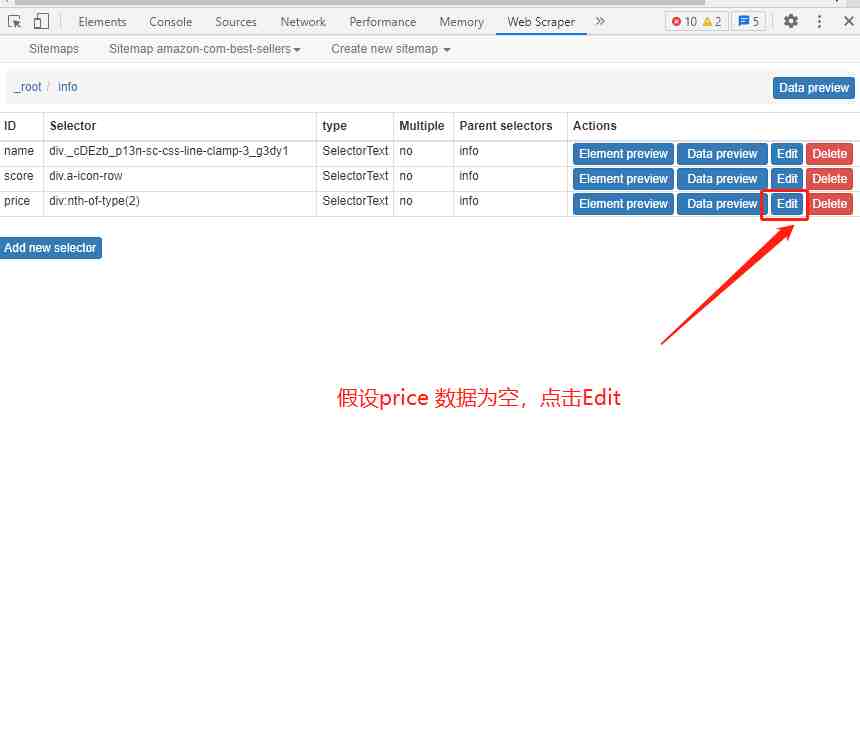Click the name ID cell
This screenshot has height=745, width=860.
[x=21, y=154]
